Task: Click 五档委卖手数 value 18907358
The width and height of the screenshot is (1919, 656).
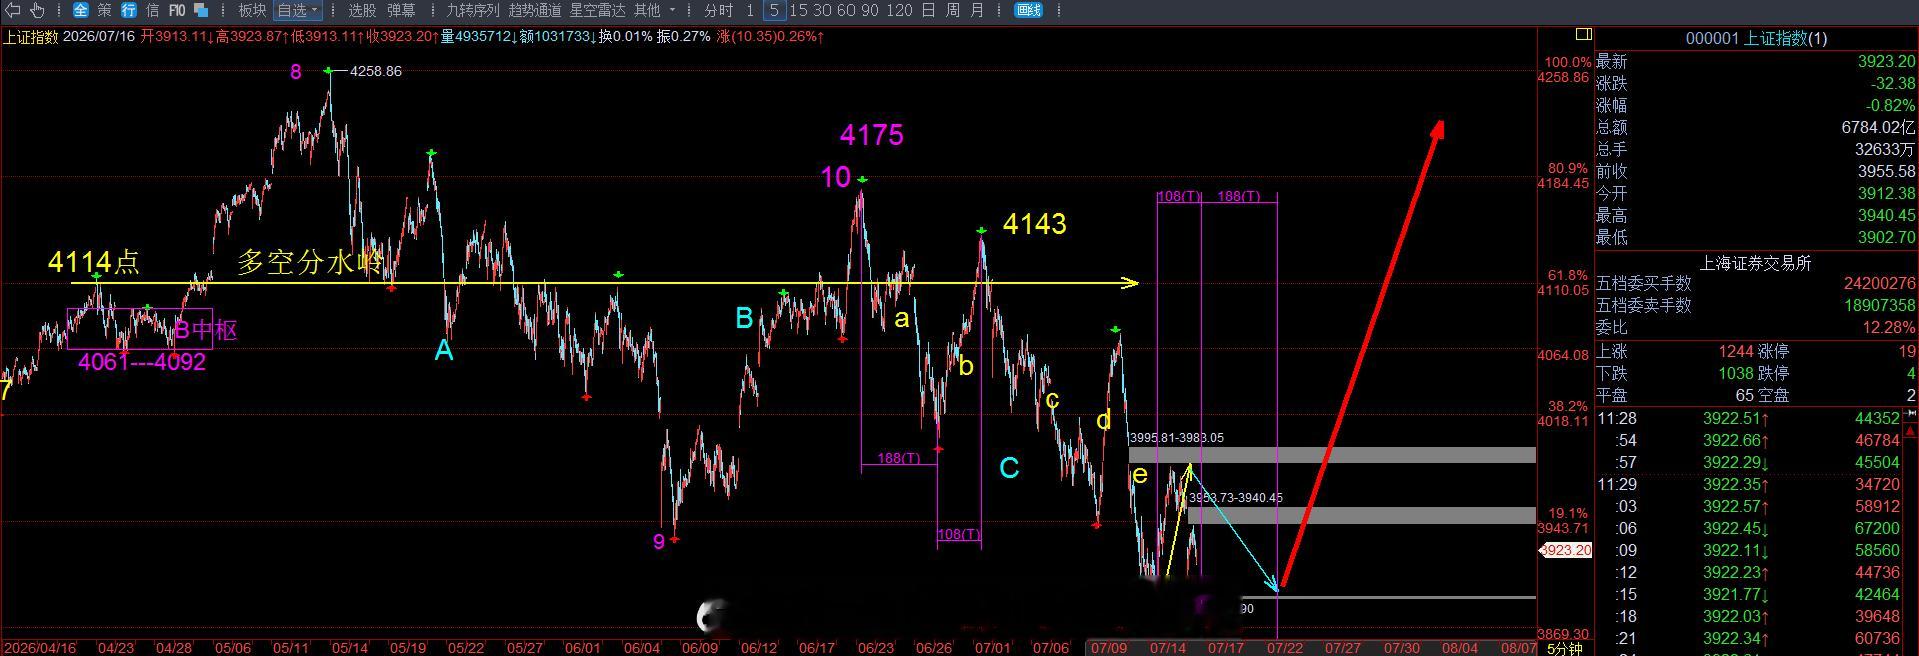Action: pos(1880,306)
